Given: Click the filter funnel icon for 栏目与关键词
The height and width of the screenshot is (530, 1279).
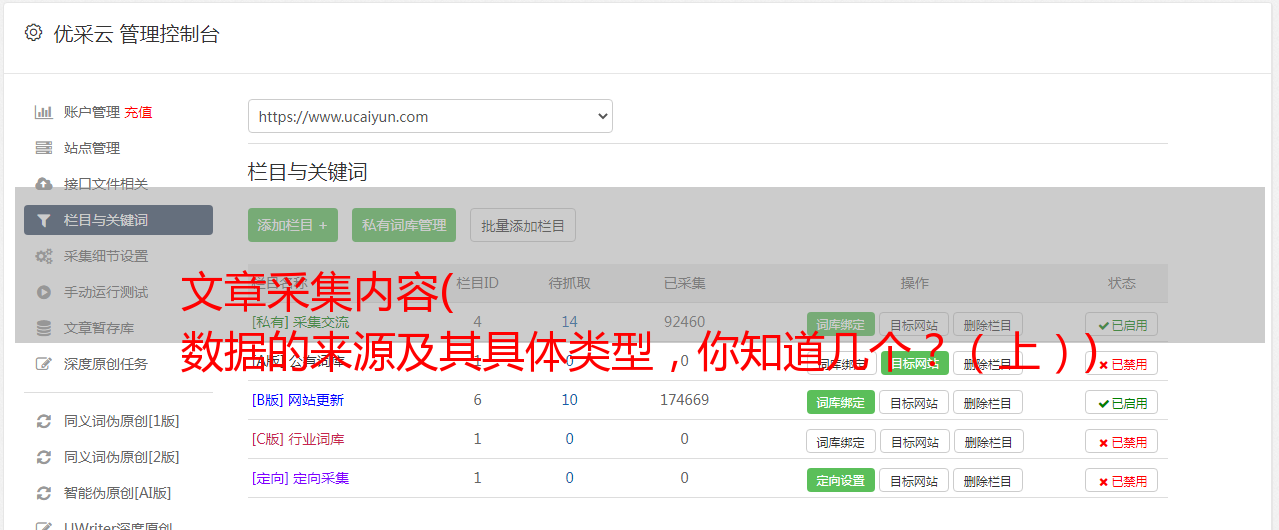Looking at the screenshot, I should 43,220.
